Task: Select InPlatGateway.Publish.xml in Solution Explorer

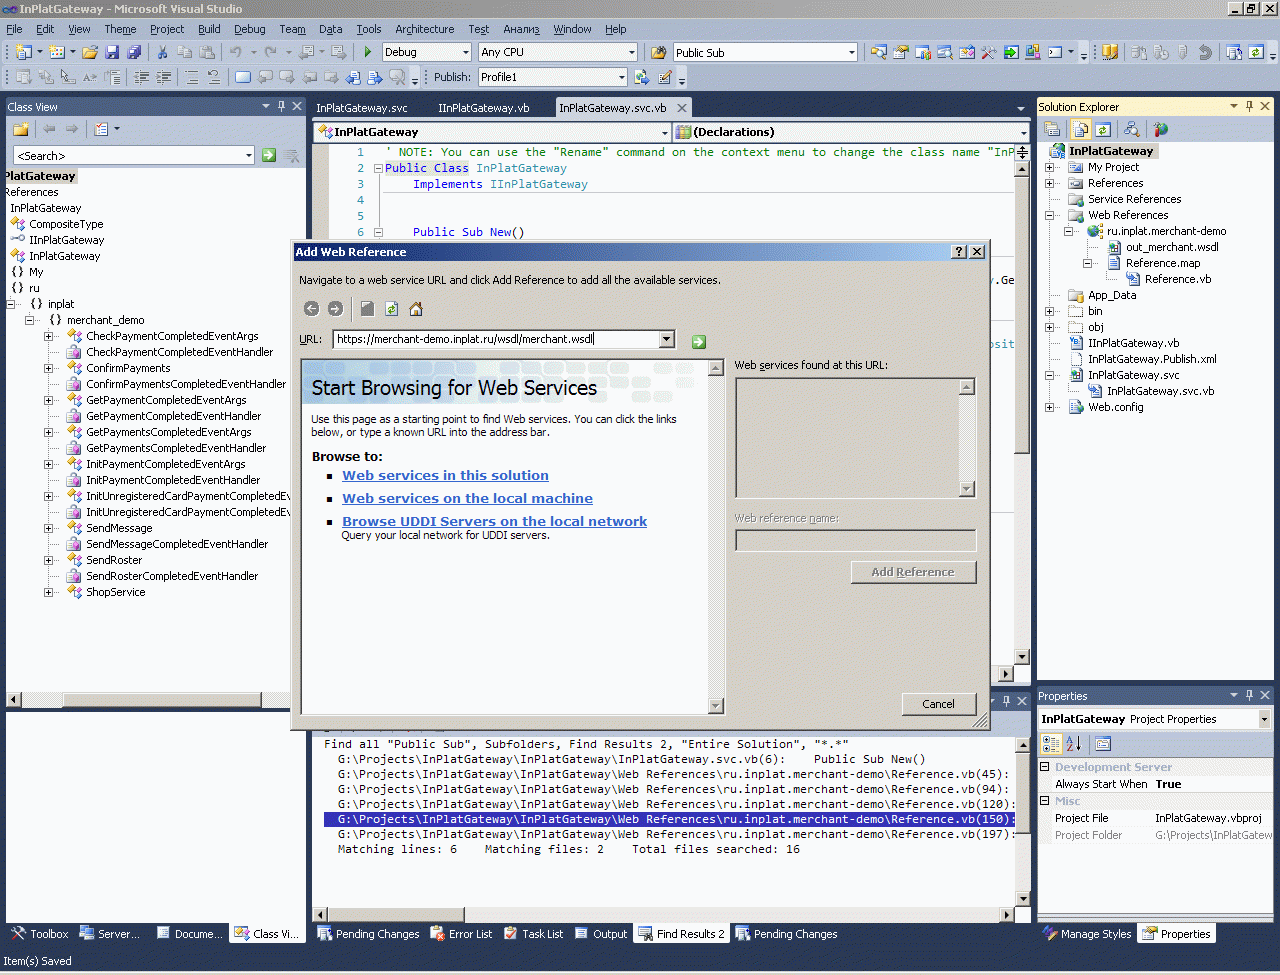Action: [x=1152, y=359]
